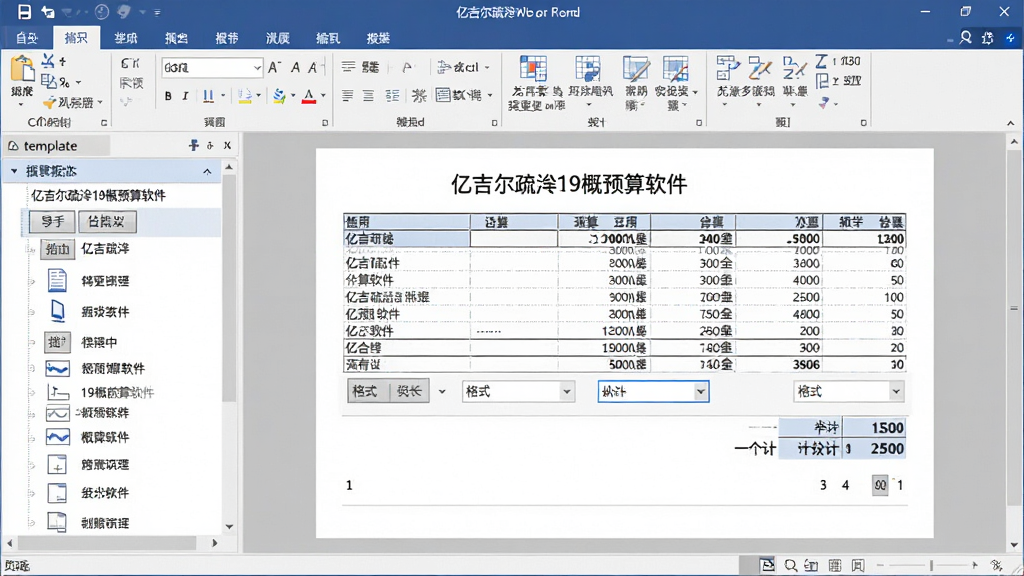Click the 袋长 button below the table
Image resolution: width=1024 pixels, height=576 pixels.
[409, 391]
